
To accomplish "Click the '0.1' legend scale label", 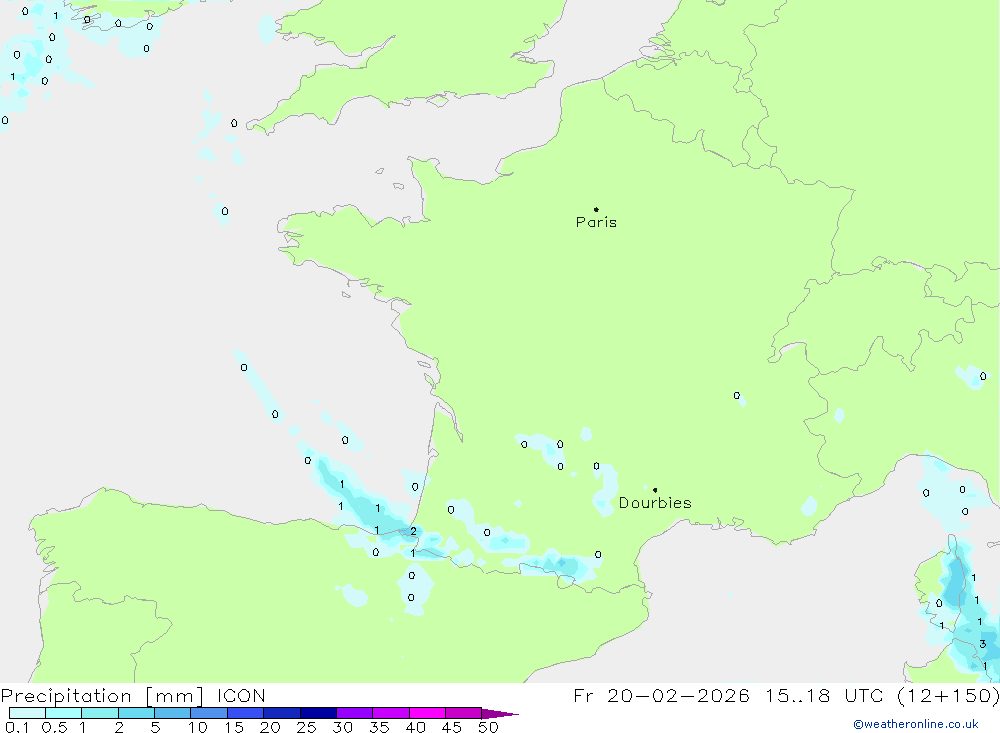I will [17, 727].
